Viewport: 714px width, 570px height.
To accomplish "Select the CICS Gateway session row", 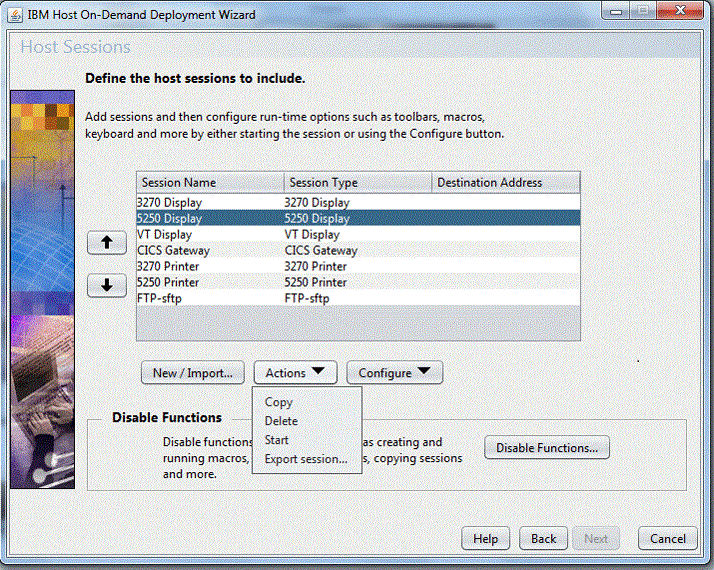I will (358, 250).
